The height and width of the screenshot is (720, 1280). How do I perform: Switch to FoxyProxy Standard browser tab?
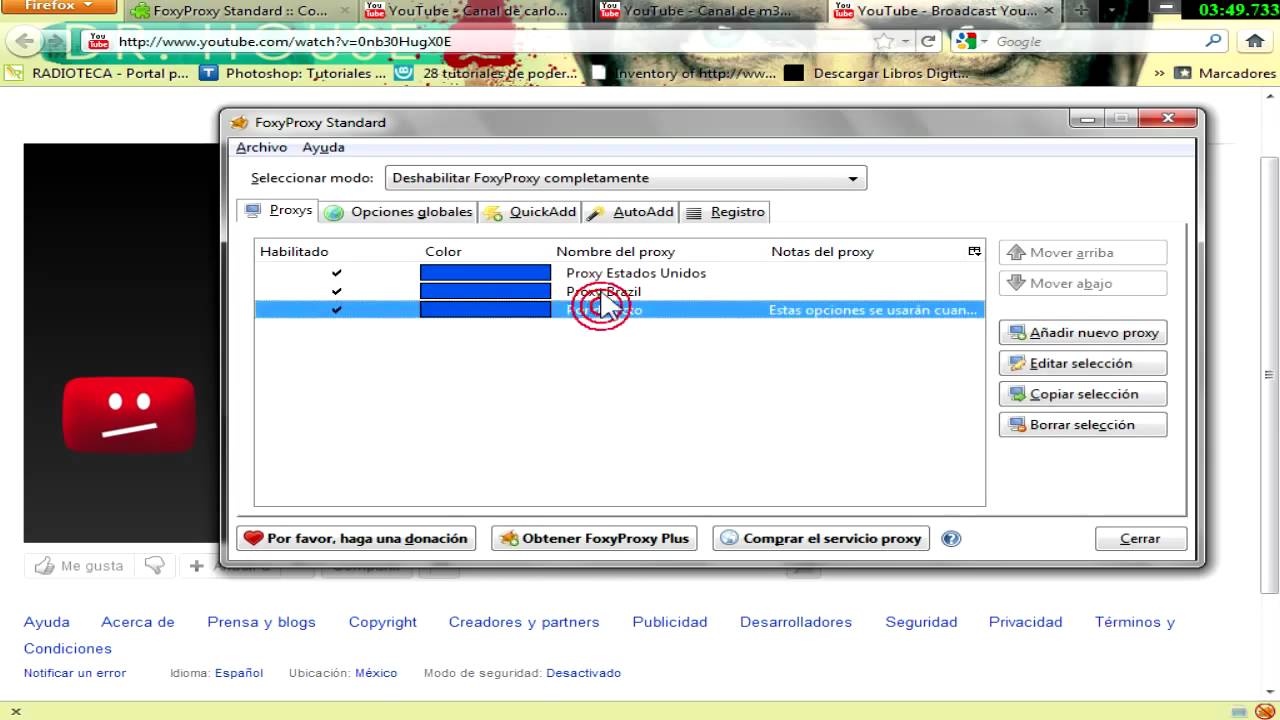[240, 11]
